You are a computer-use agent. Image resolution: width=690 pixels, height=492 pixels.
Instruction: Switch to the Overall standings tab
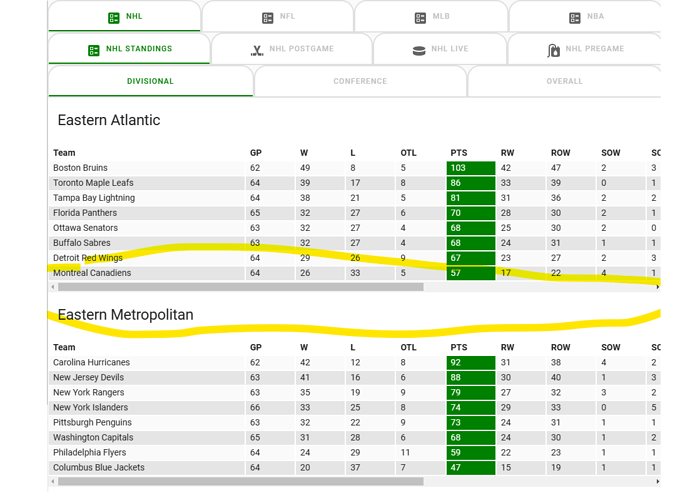coord(564,81)
